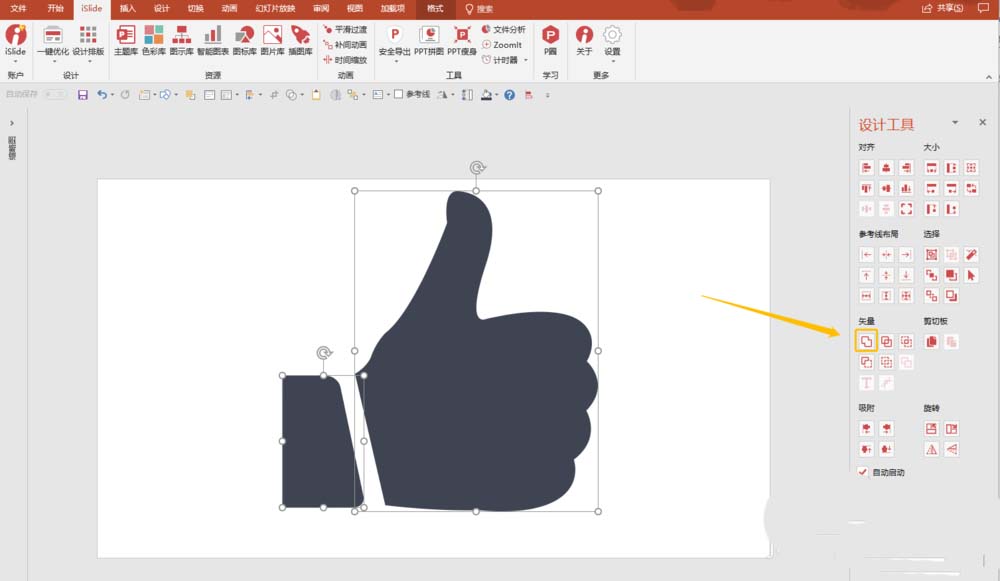Click the 共享 share button
Screen dimensions: 1000x581
pos(943,8)
